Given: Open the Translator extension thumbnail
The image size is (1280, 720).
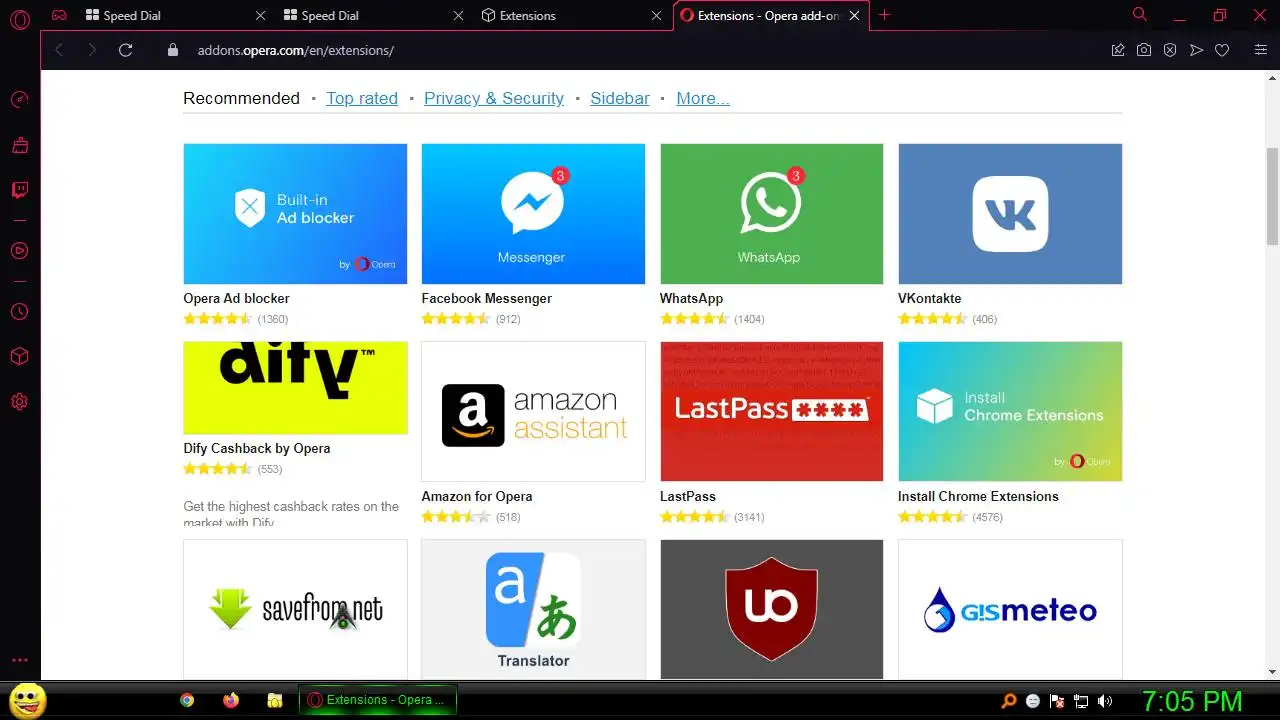Looking at the screenshot, I should [x=533, y=609].
